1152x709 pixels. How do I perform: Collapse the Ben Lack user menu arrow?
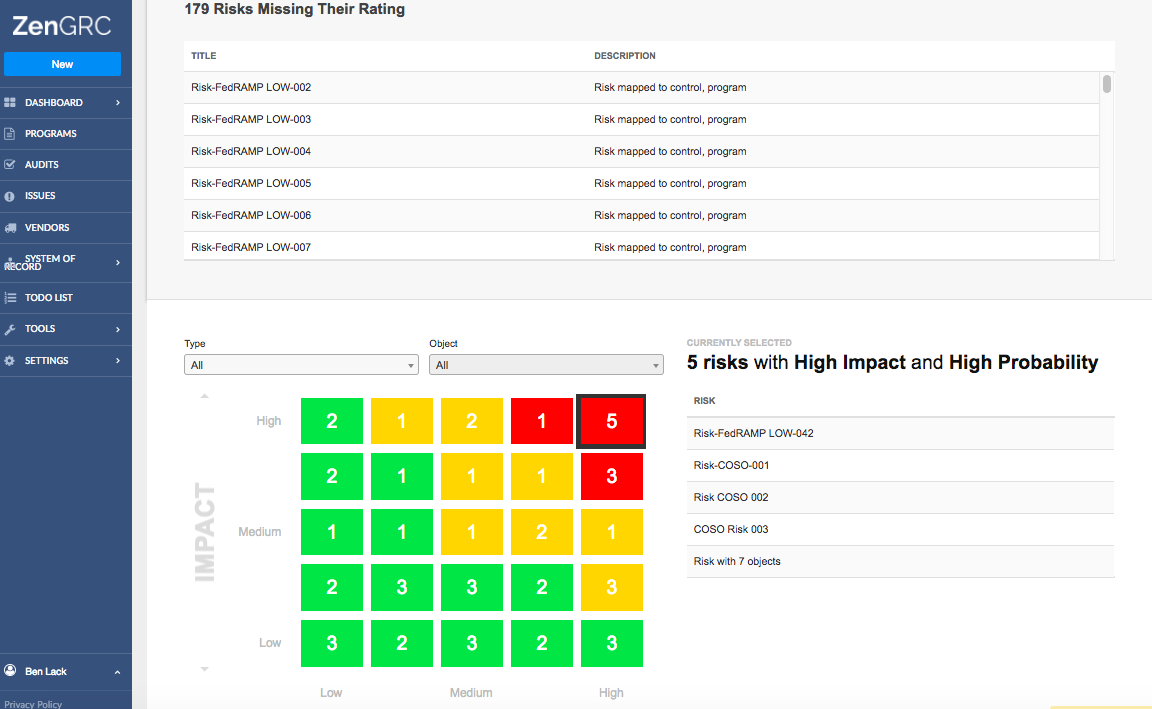tap(118, 672)
